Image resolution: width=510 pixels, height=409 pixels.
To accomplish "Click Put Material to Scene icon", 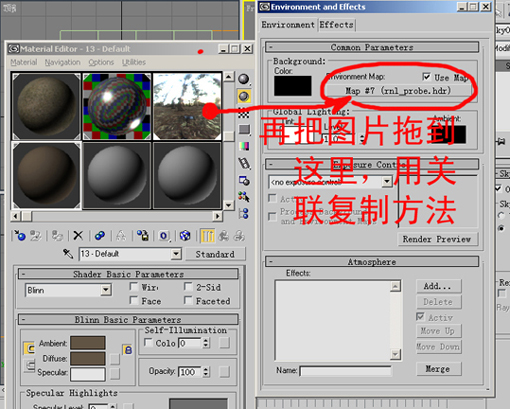I will click(35, 236).
